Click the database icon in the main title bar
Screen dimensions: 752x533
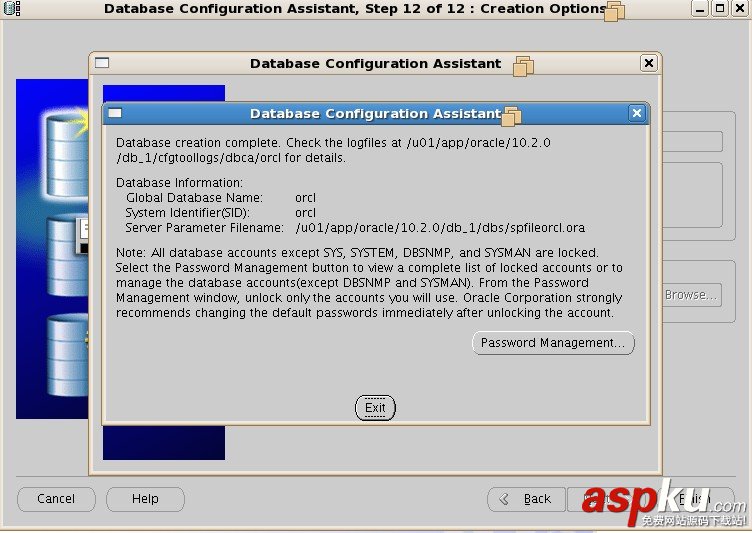12,9
